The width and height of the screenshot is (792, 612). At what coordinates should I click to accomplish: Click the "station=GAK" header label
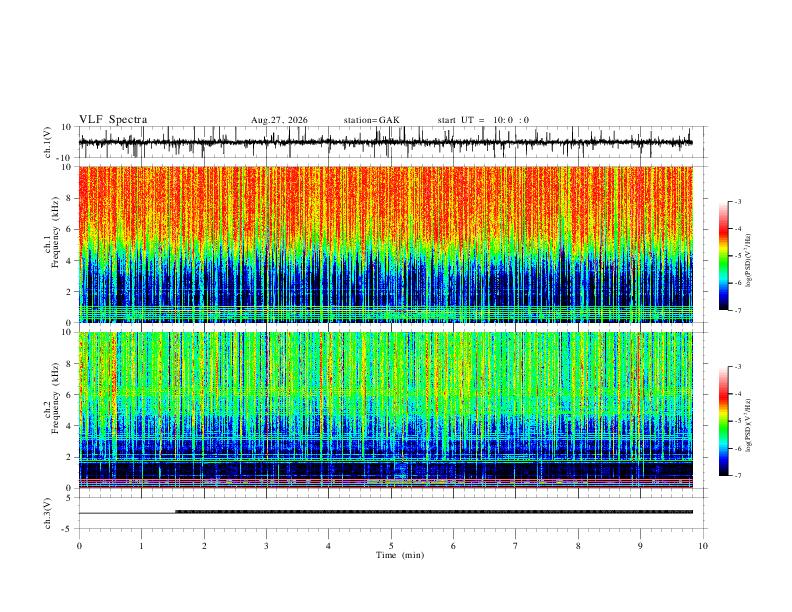(x=371, y=120)
